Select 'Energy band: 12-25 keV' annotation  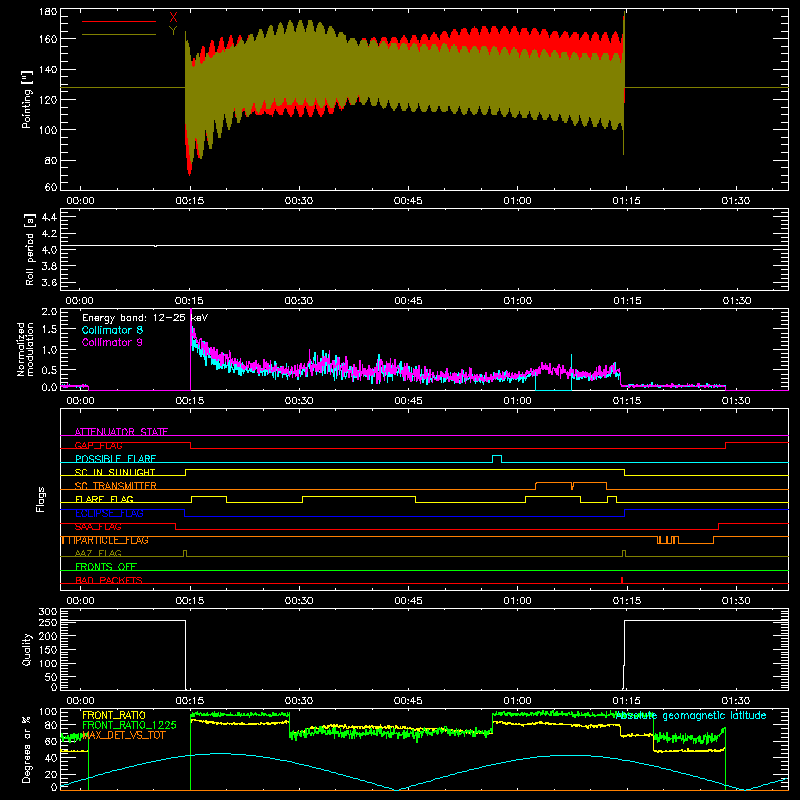(x=145, y=318)
